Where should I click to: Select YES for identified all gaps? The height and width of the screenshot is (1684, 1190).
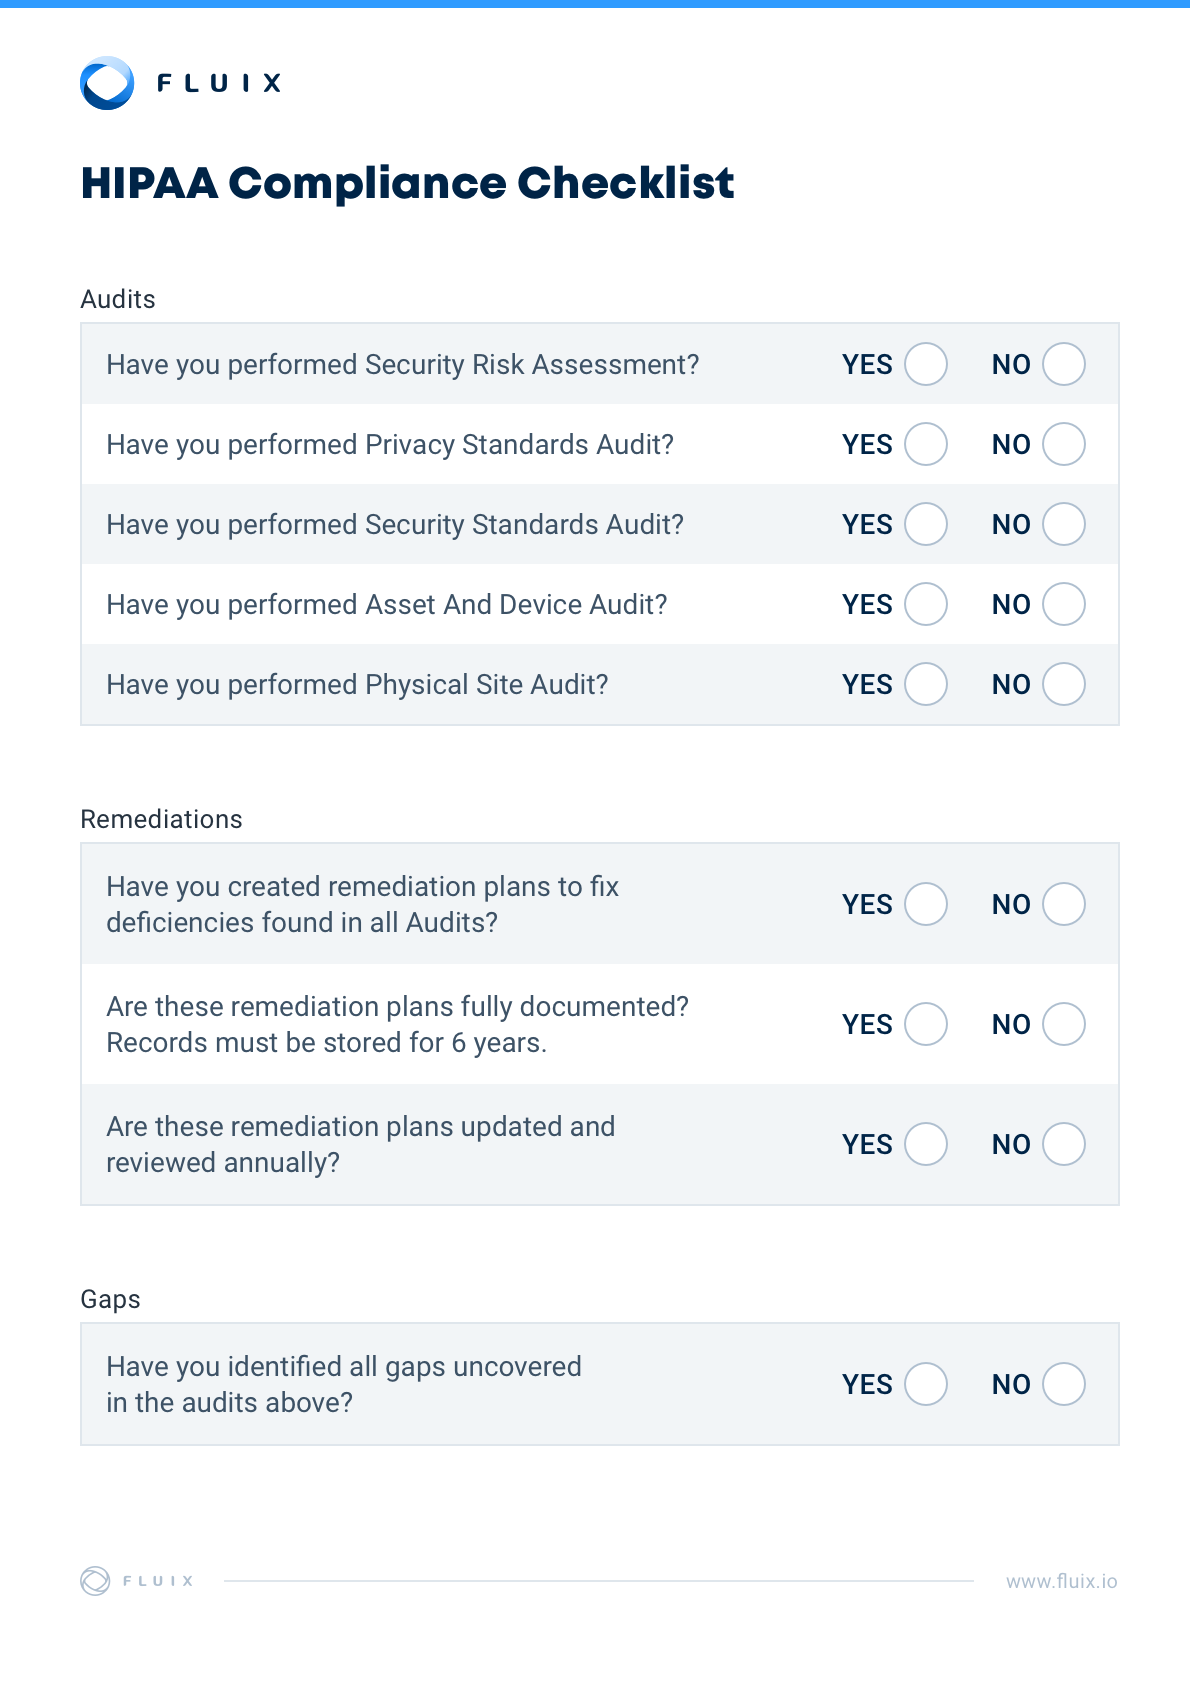pos(926,1384)
